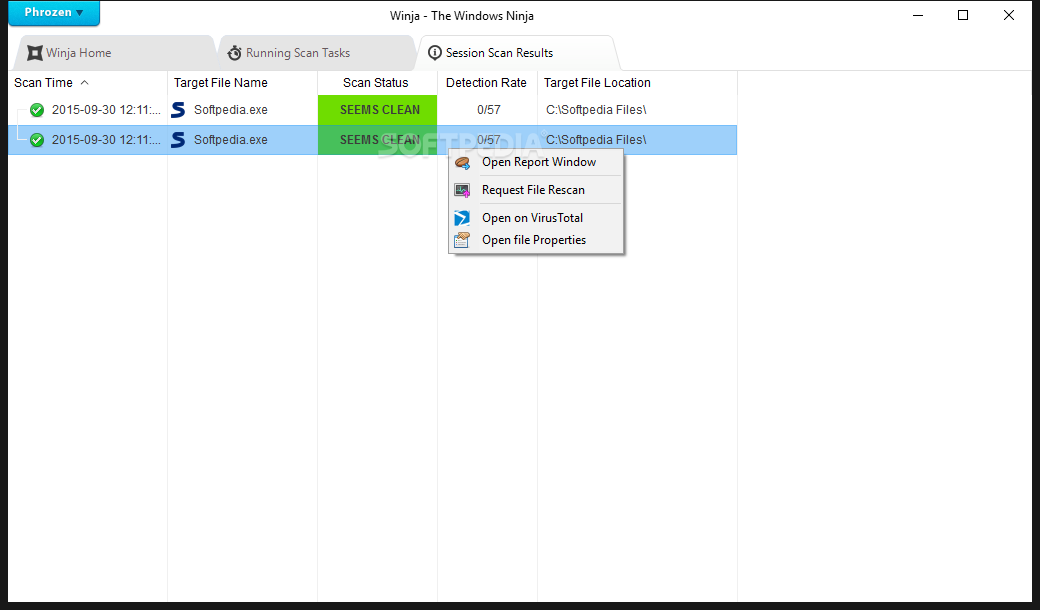1040x610 pixels.
Task: Click Softpedia S icon in first row
Action: tap(178, 110)
